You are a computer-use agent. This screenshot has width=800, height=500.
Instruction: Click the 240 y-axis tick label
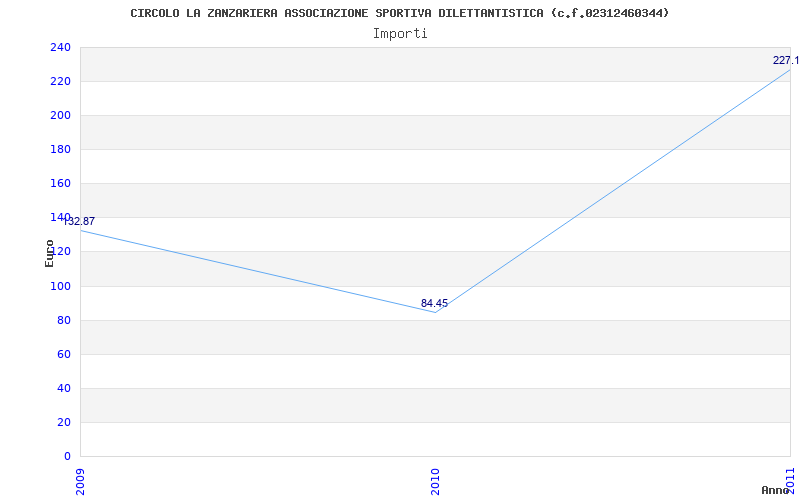pyautogui.click(x=60, y=47)
